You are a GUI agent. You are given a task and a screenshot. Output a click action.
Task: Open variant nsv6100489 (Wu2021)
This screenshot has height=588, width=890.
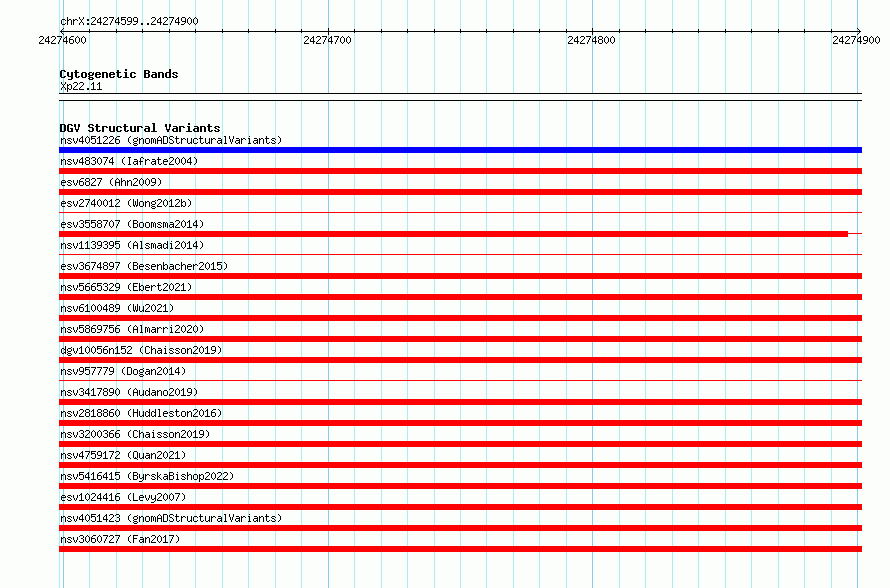click(117, 308)
